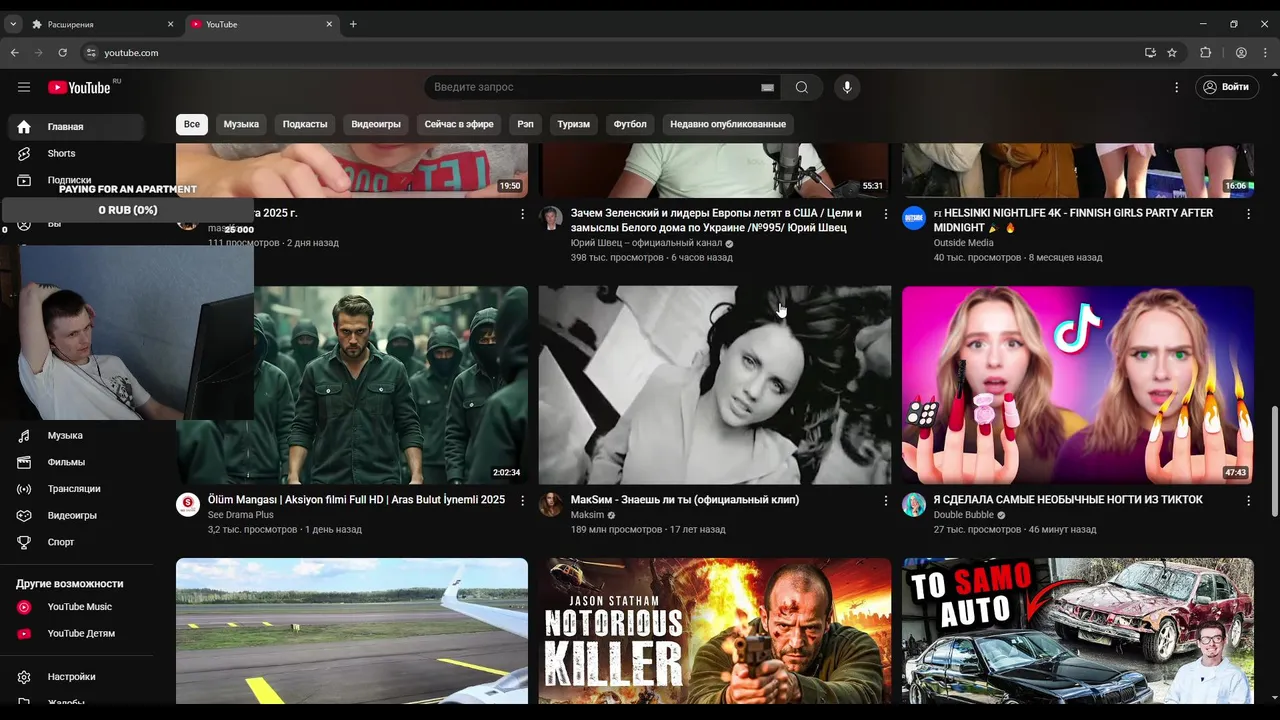Select the Видеоигры filter chip
This screenshot has width=1280, height=720.
coord(376,124)
